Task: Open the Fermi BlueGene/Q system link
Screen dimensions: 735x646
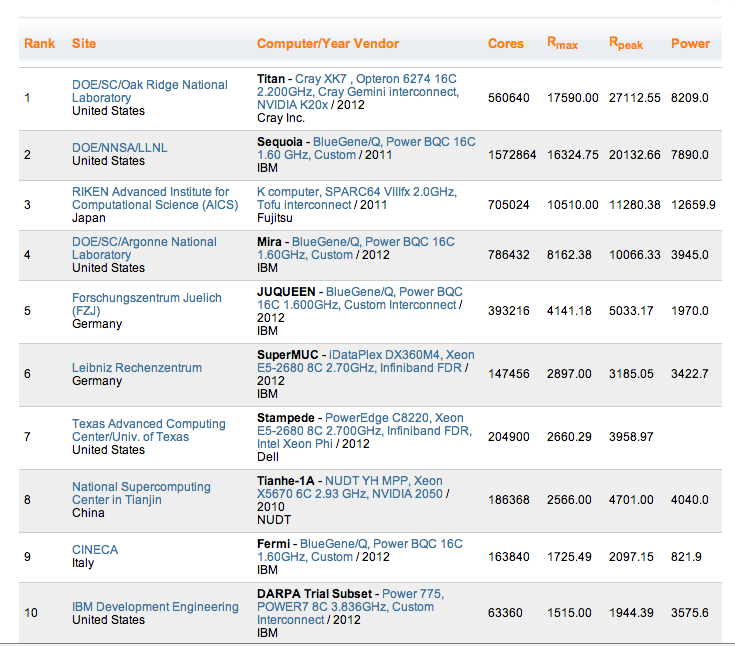Action: [x=360, y=550]
